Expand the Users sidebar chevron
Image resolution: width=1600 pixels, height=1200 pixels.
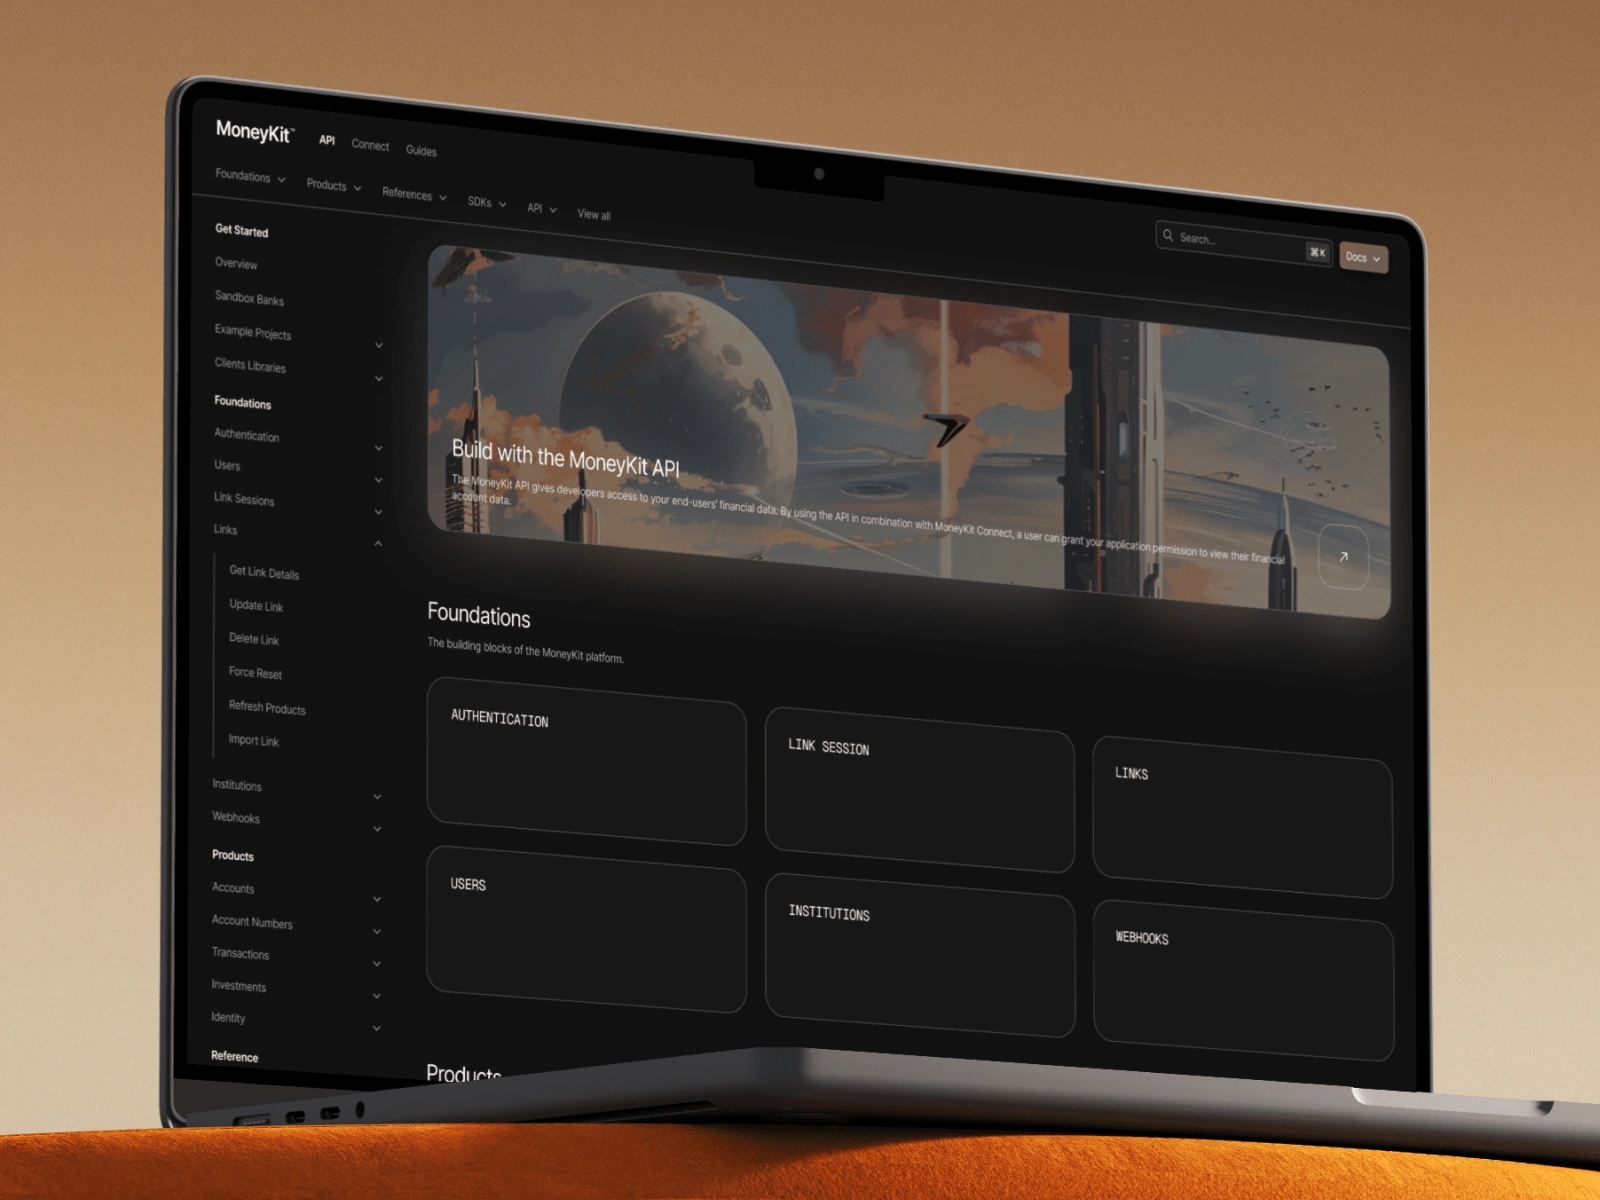(379, 480)
